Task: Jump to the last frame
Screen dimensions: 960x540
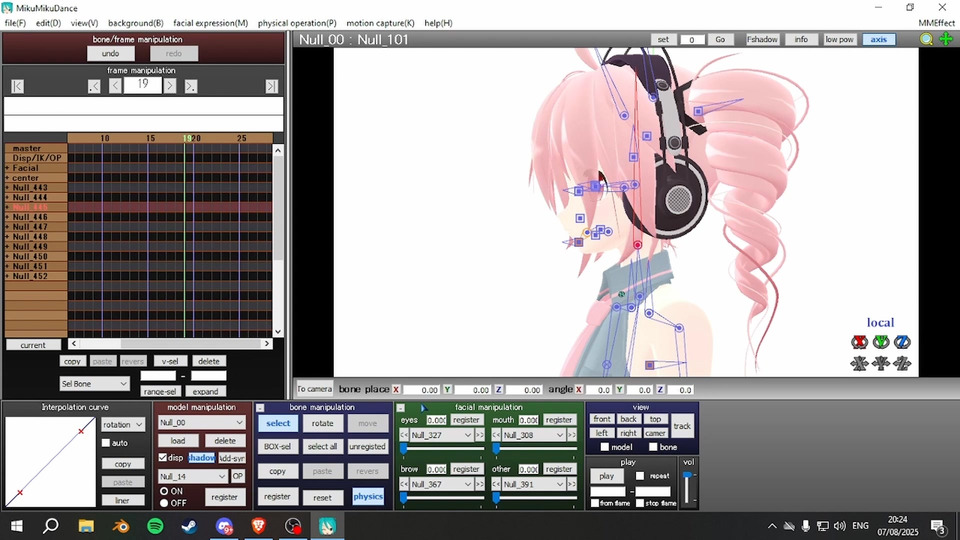Action: tap(272, 86)
